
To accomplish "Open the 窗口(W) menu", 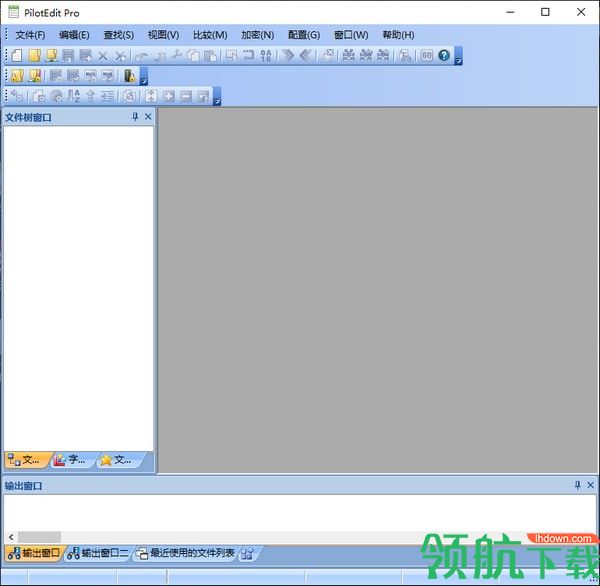I will [x=351, y=35].
